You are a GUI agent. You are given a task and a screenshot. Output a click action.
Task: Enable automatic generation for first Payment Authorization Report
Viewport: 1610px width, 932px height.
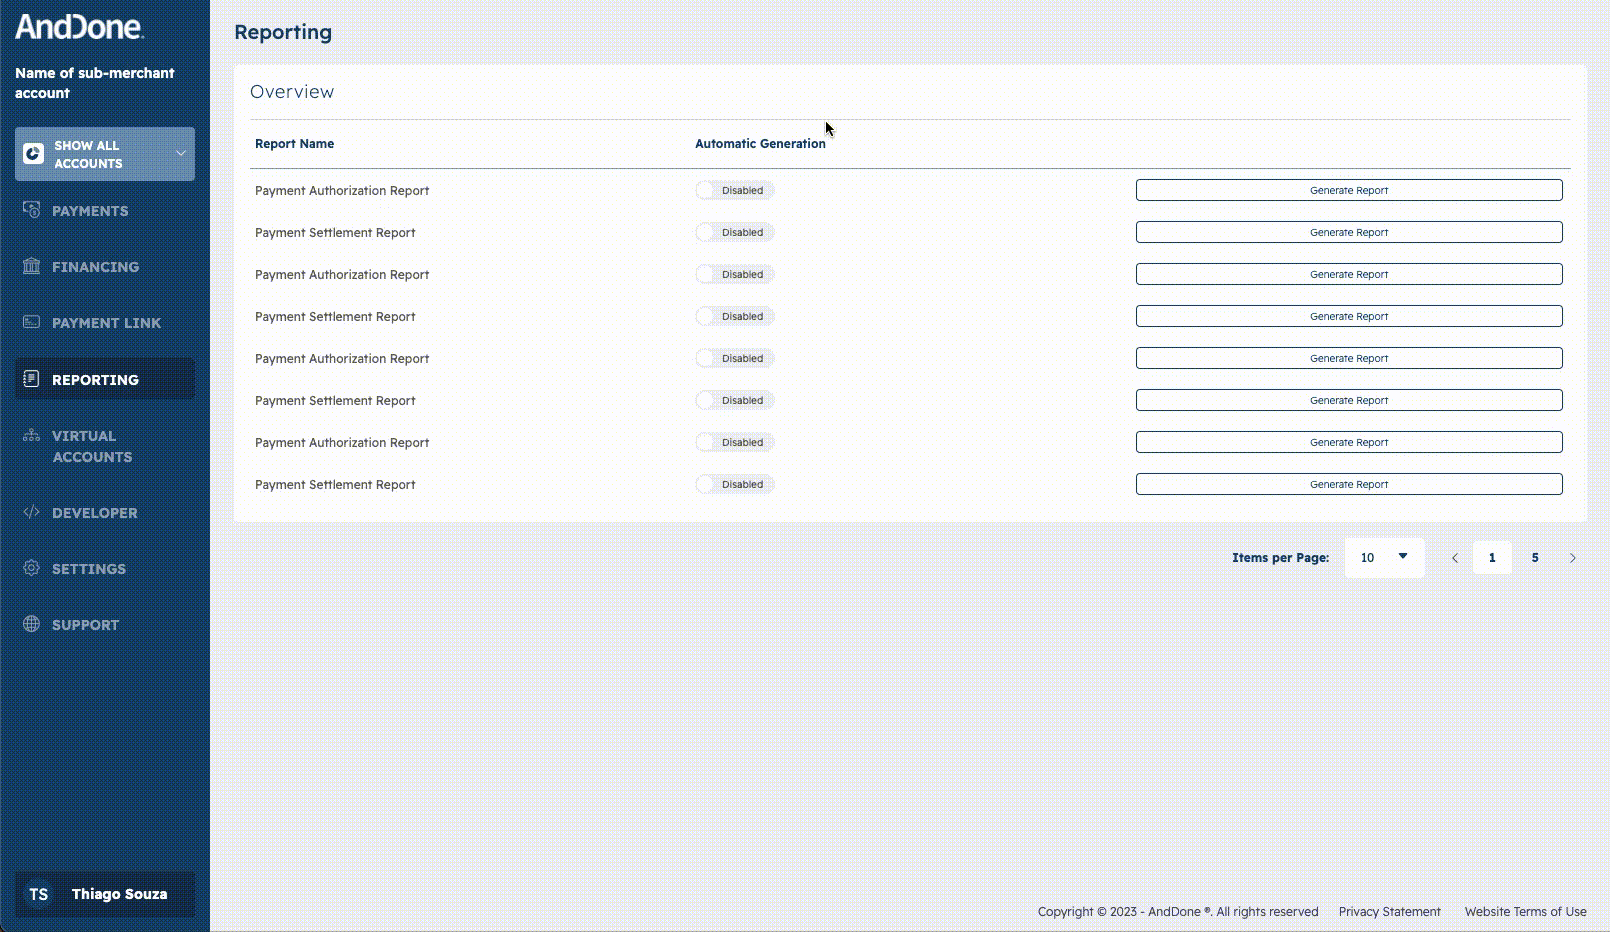pyautogui.click(x=734, y=190)
